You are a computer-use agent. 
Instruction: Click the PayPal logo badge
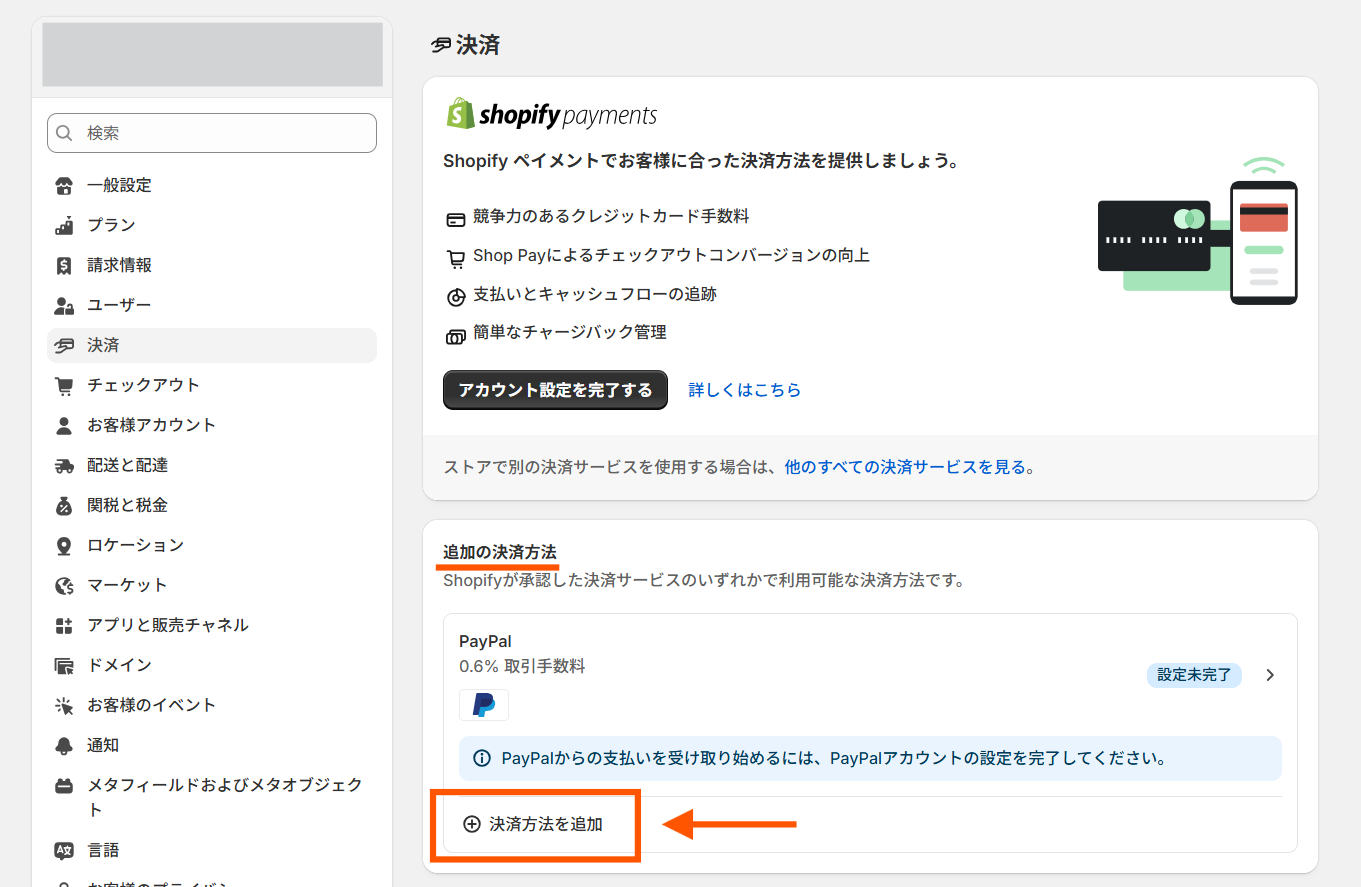[484, 704]
